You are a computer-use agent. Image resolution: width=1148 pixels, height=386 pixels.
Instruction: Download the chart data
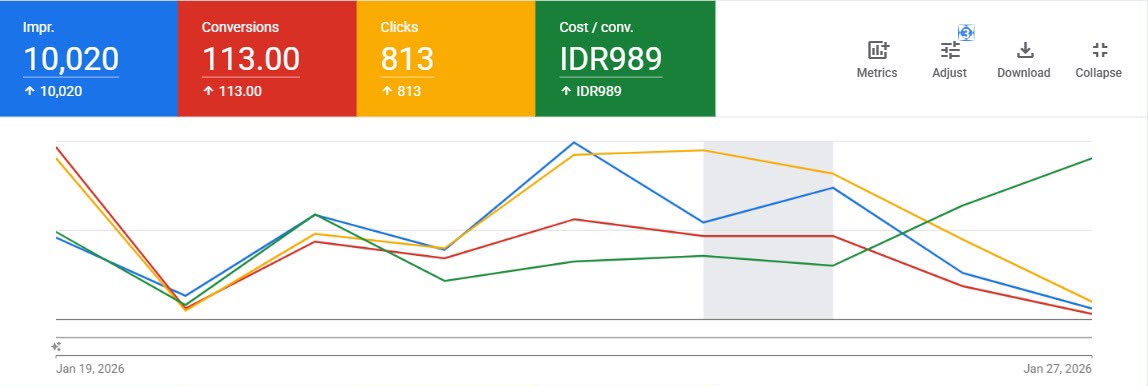(1025, 51)
